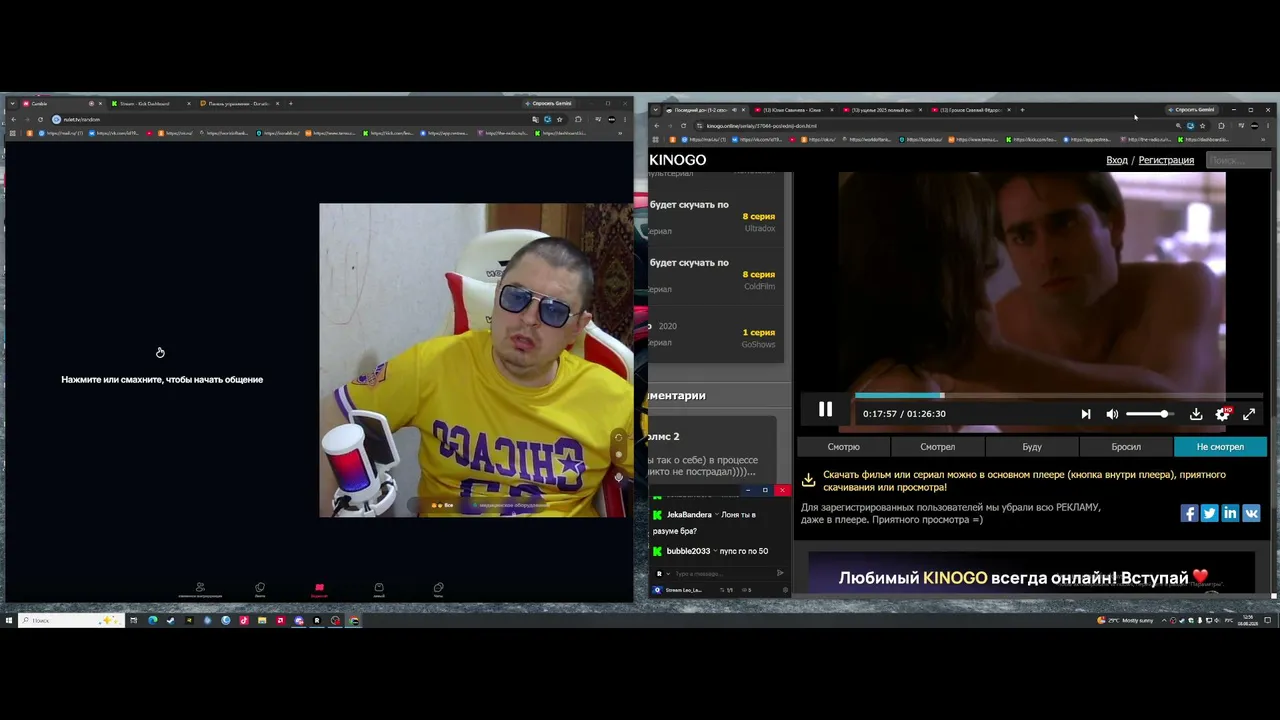Mute the video player volume

pyautogui.click(x=1112, y=414)
